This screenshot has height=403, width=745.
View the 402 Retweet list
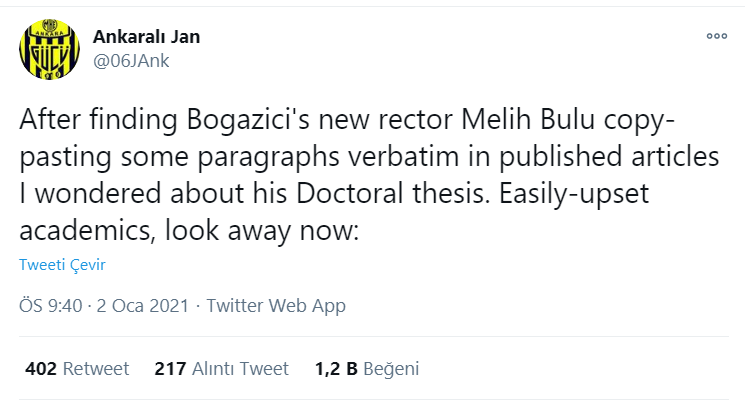pyautogui.click(x=77, y=368)
